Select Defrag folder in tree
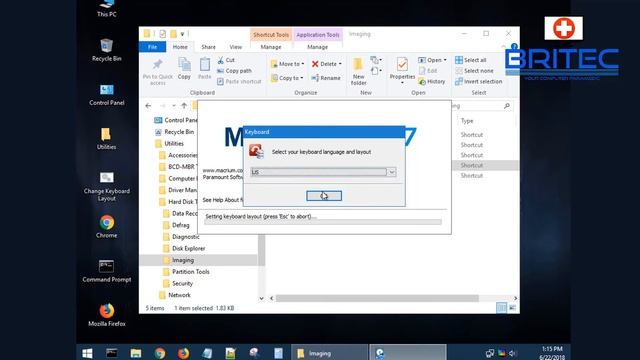 click(180, 225)
